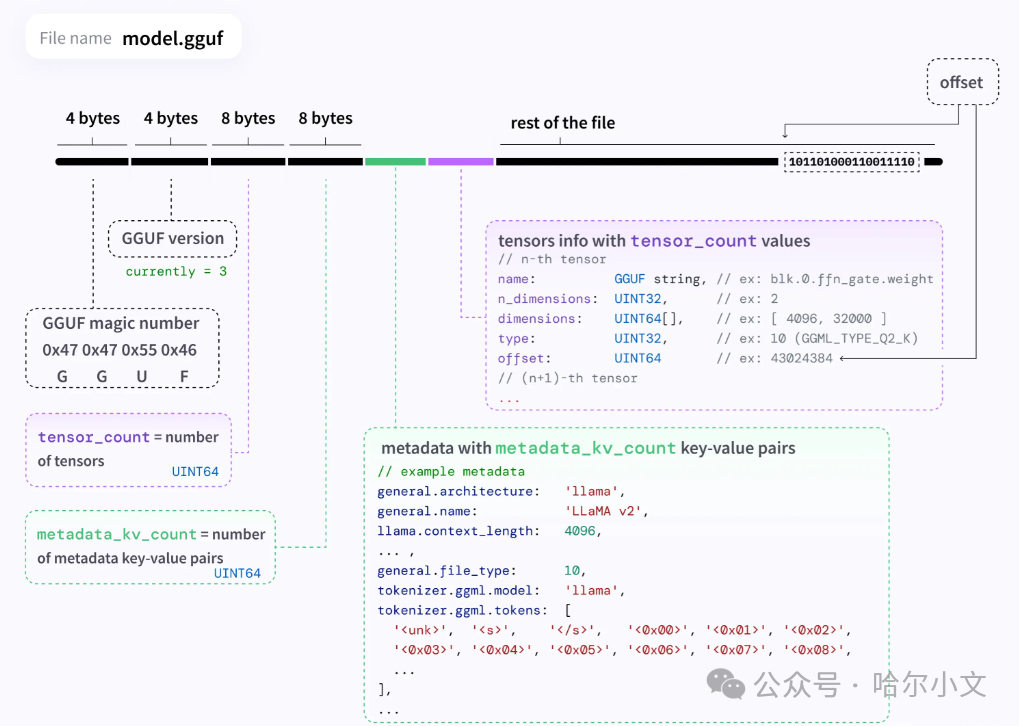
Task: Click the token '<s>'
Action: pyautogui.click(x=491, y=630)
